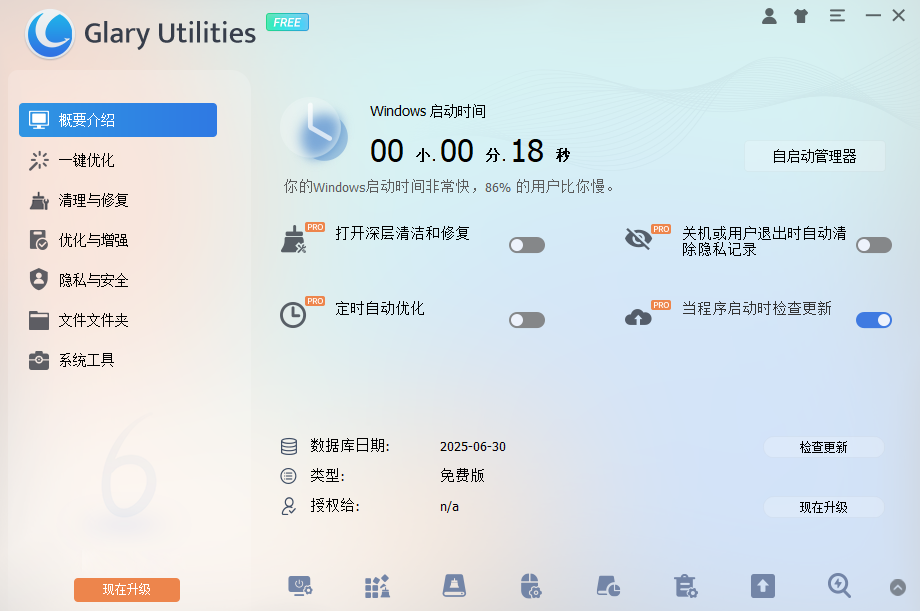920x611 pixels.
Task: Open the magnifier search icon
Action: click(x=838, y=587)
